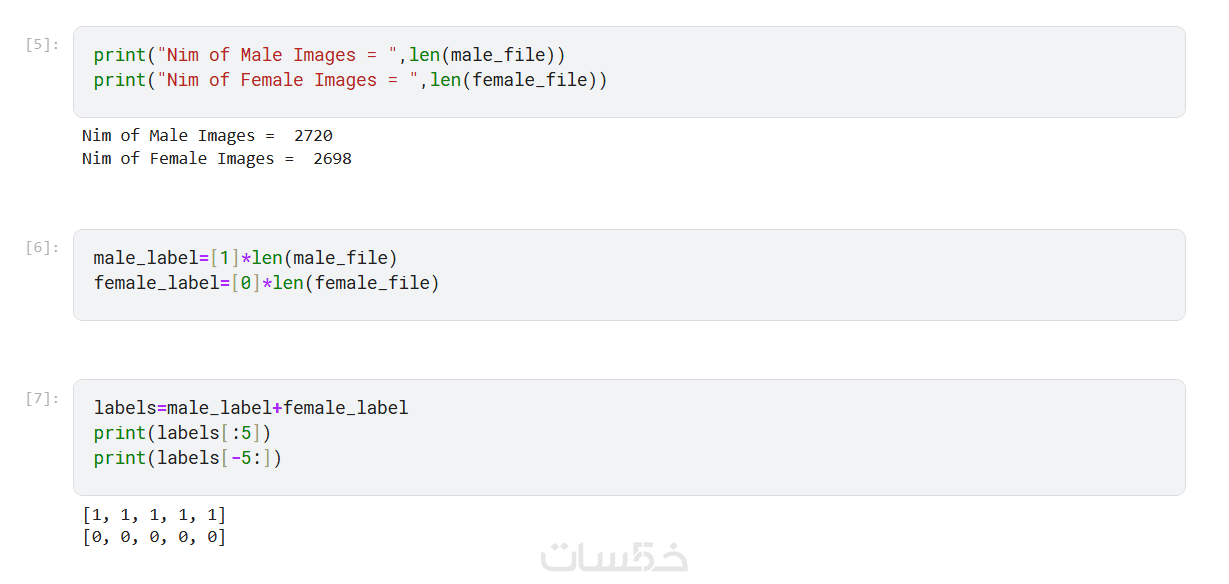
Task: Click the output line showing 2698
Action: tap(216, 158)
